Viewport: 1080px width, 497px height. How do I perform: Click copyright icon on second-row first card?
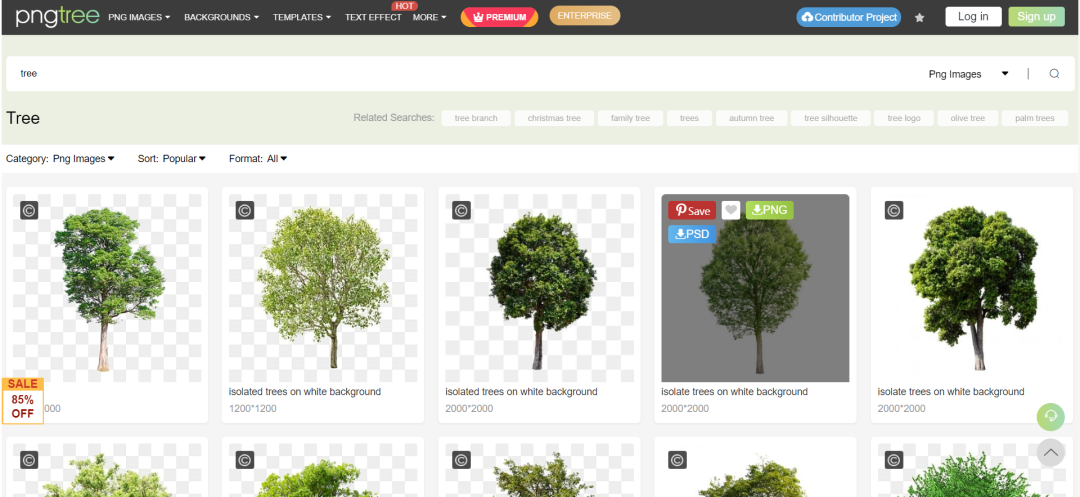pos(29,460)
